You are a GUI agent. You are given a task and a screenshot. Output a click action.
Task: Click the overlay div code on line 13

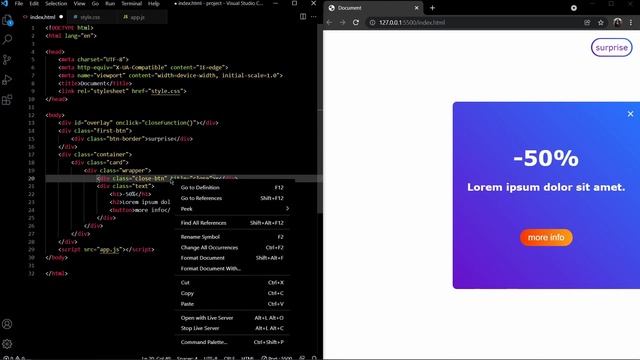point(138,123)
